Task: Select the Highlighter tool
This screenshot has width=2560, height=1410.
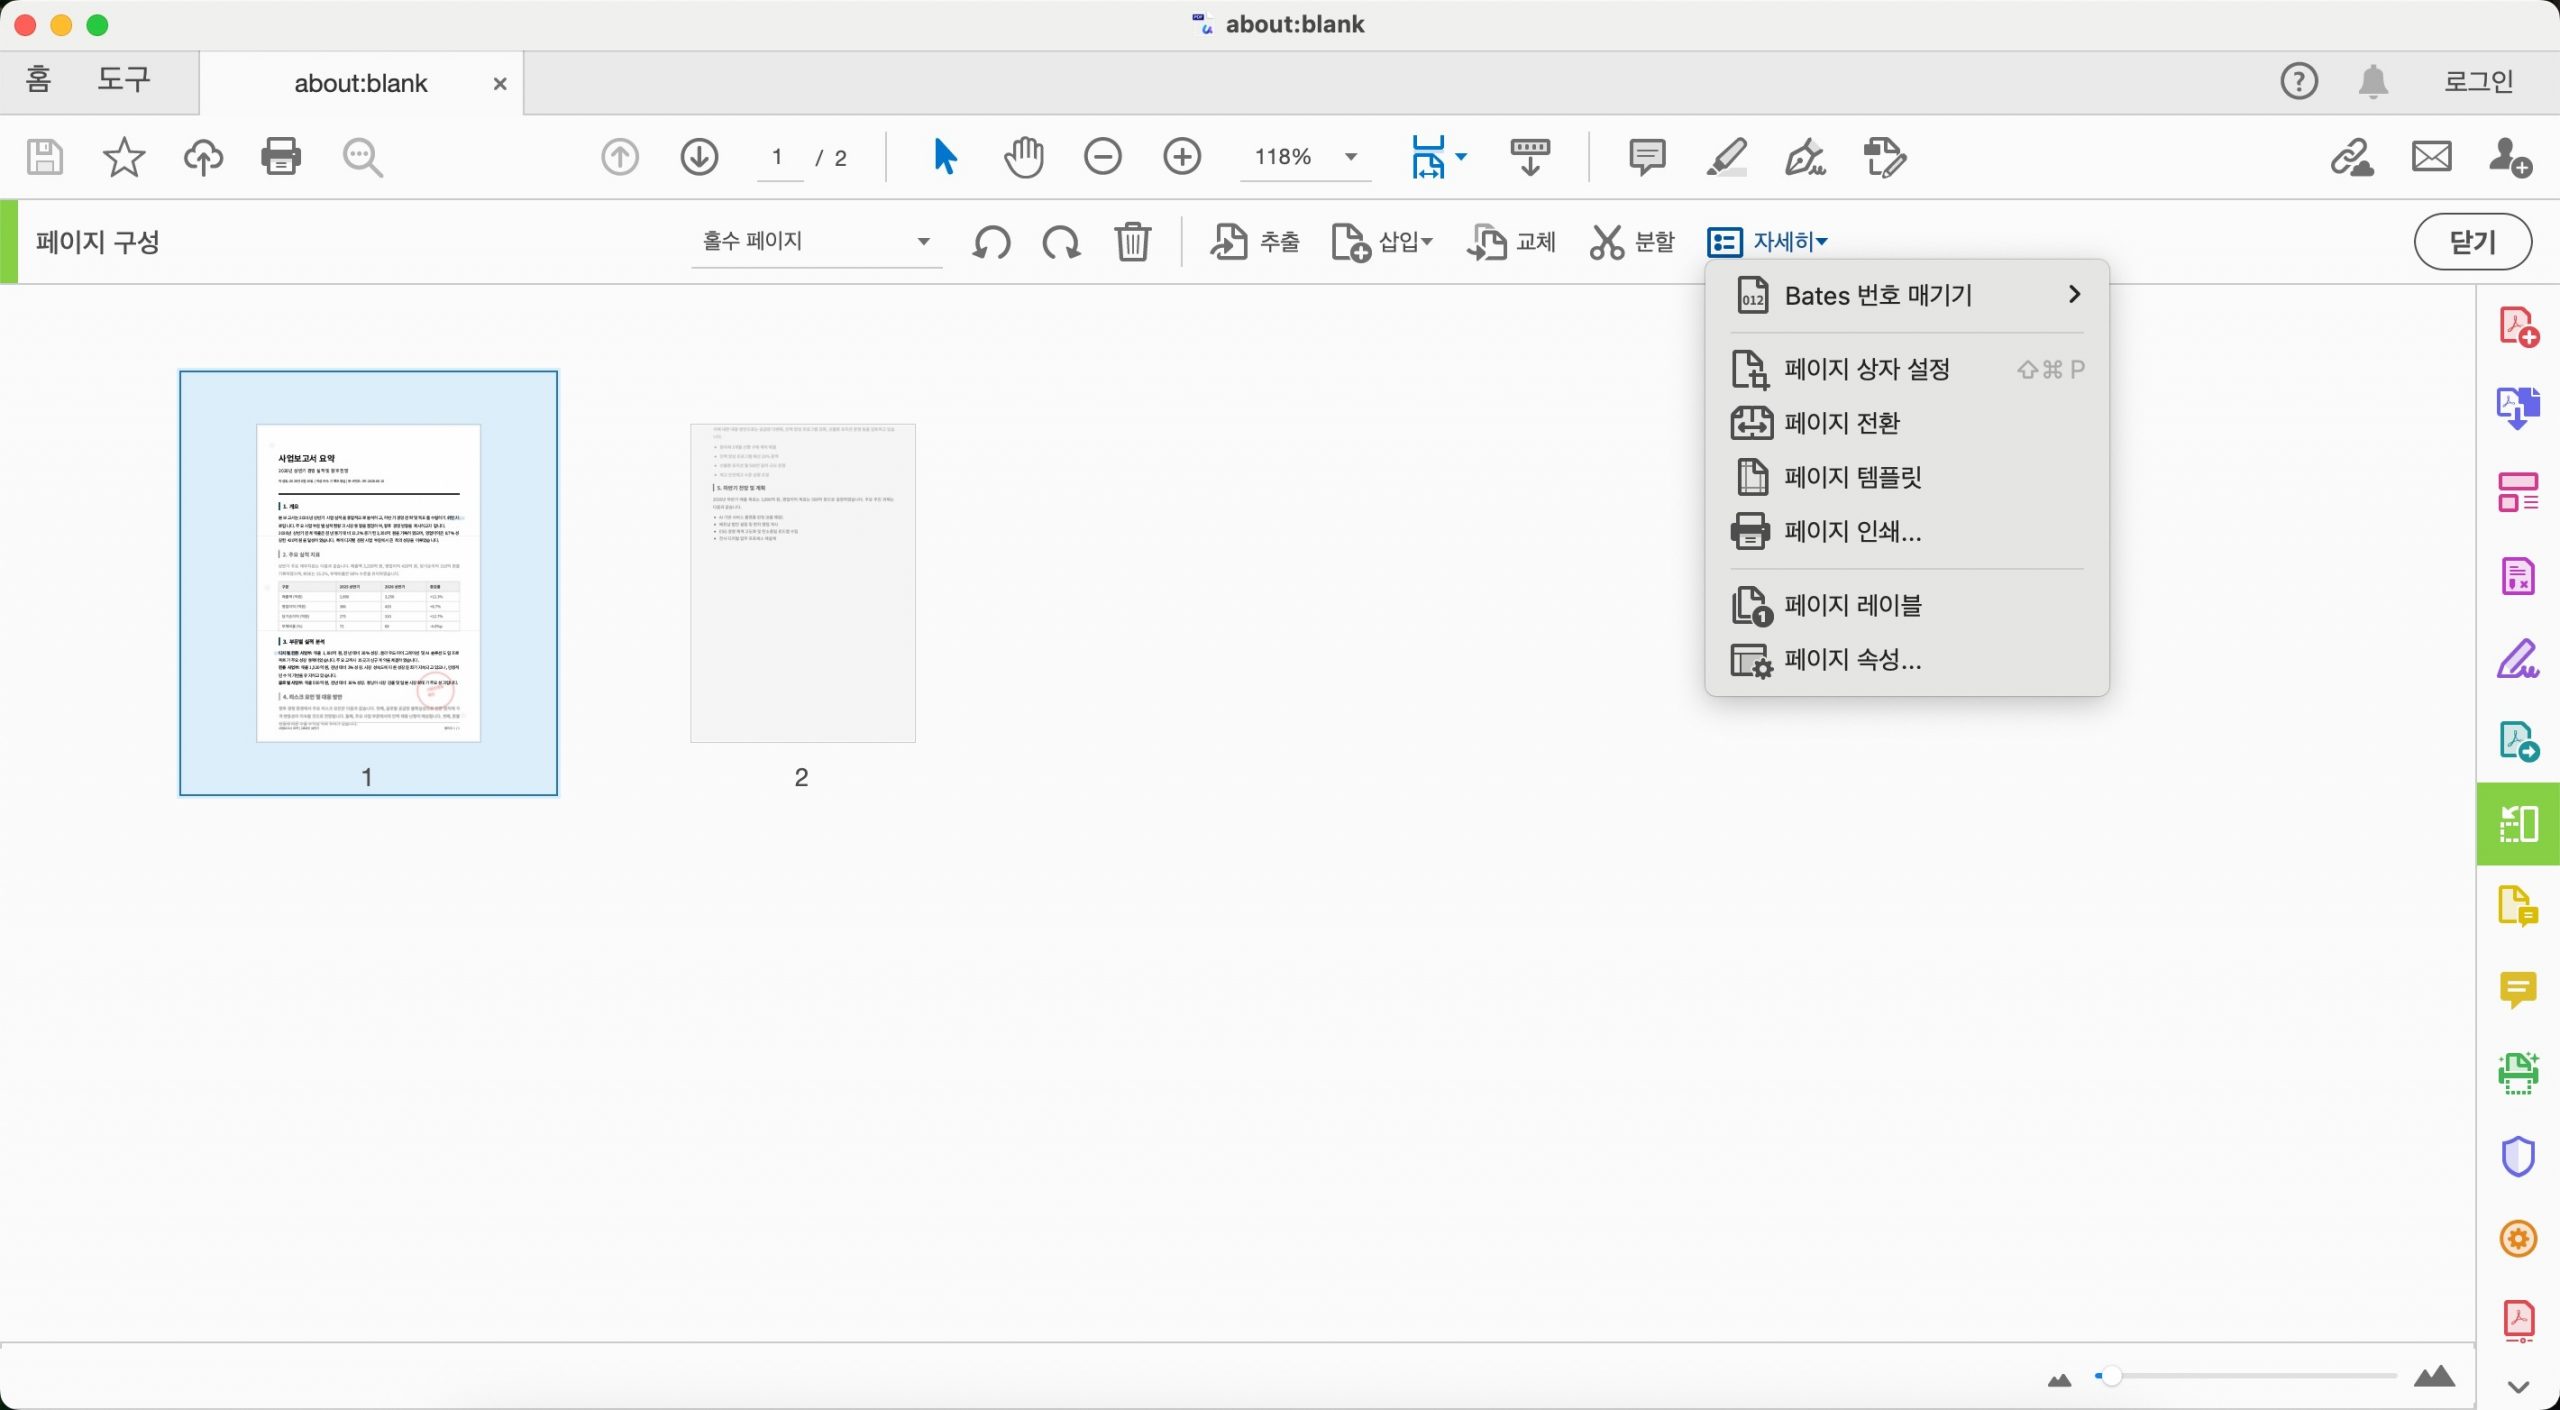Action: tap(1727, 157)
